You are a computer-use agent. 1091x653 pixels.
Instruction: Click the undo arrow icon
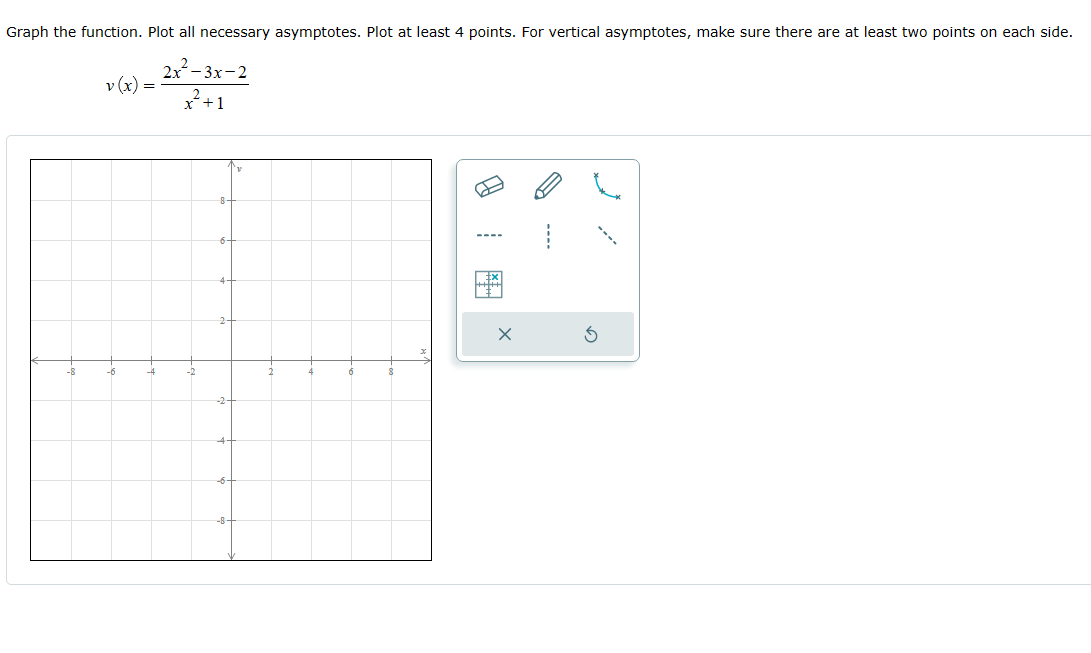(590, 334)
